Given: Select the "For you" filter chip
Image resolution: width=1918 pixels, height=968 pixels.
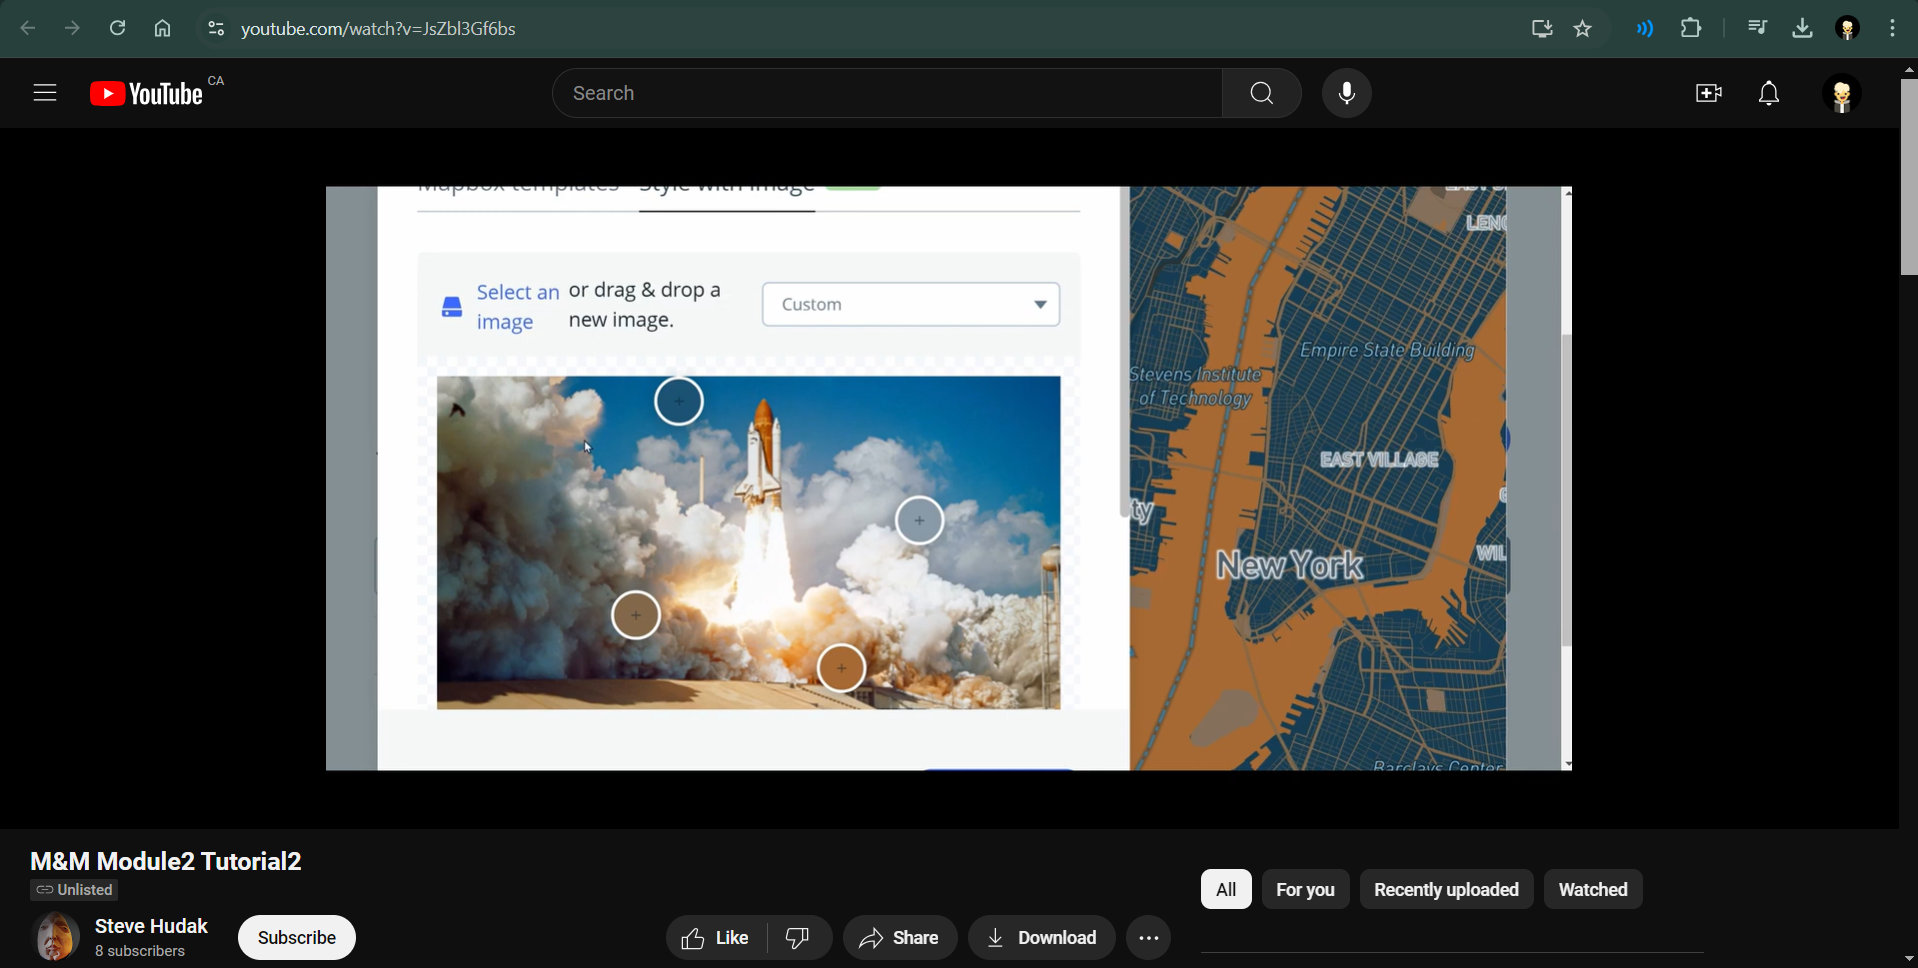Looking at the screenshot, I should point(1305,890).
